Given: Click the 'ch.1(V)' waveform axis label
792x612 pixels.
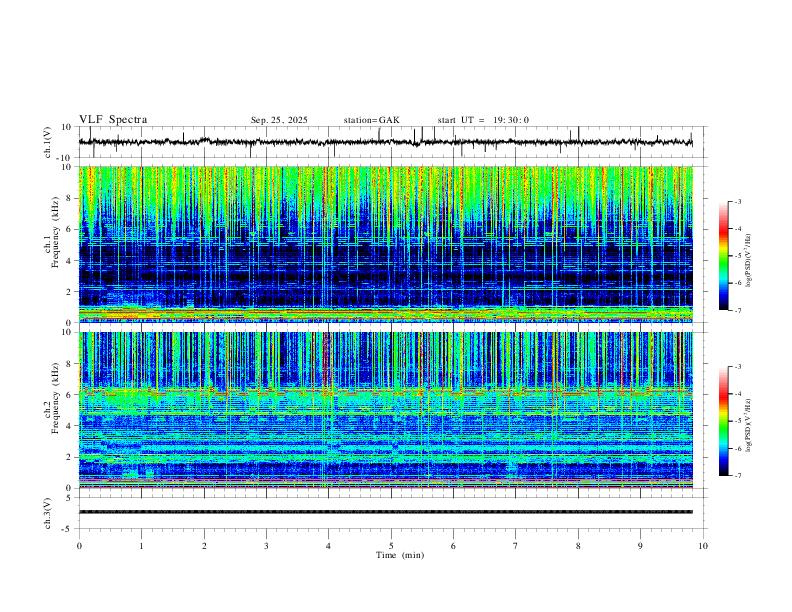Looking at the screenshot, I should [48, 142].
